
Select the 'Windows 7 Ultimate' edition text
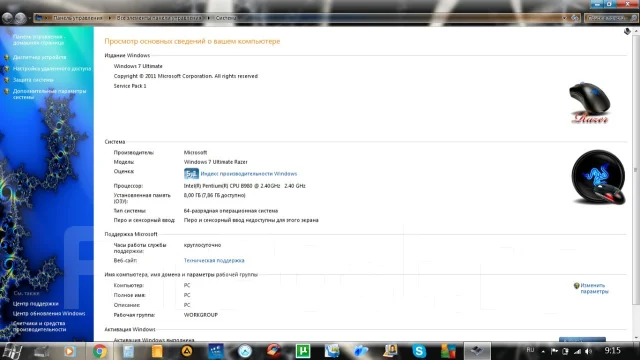coord(138,66)
